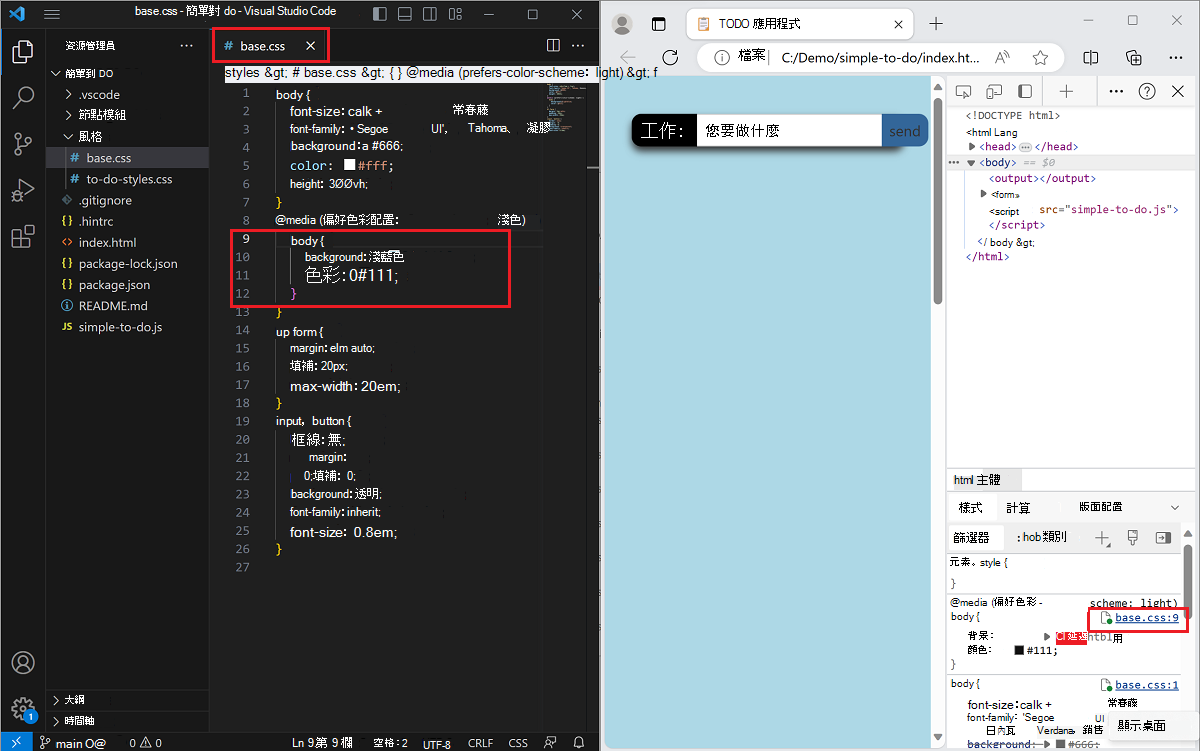Viewport: 1200px width, 751px height.
Task: Toggle the split editor layout in VS Code
Action: coord(553,45)
